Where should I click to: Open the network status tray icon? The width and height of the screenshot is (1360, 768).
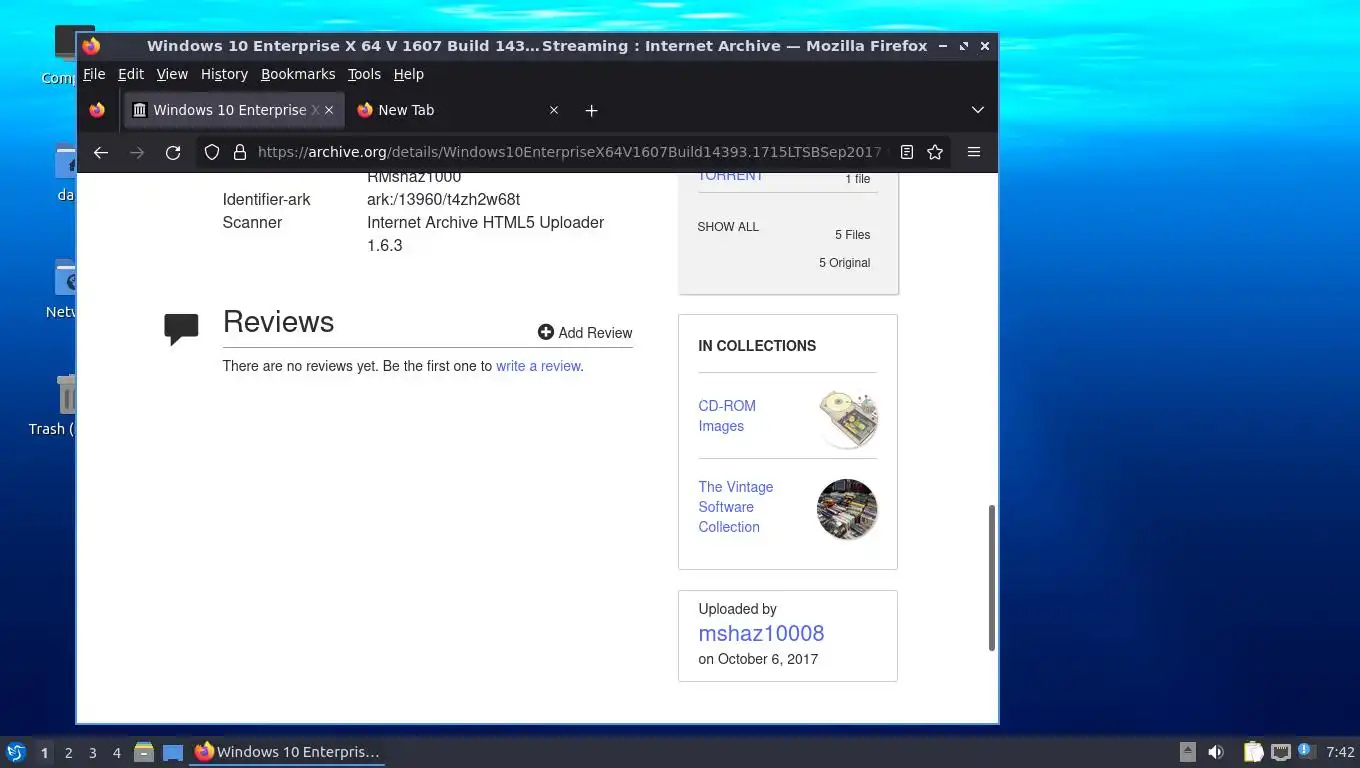pos(1281,752)
